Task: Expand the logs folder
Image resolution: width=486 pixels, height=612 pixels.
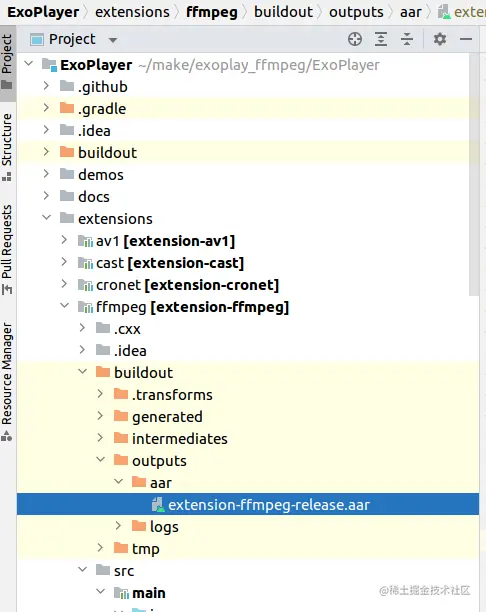Action: tap(119, 526)
